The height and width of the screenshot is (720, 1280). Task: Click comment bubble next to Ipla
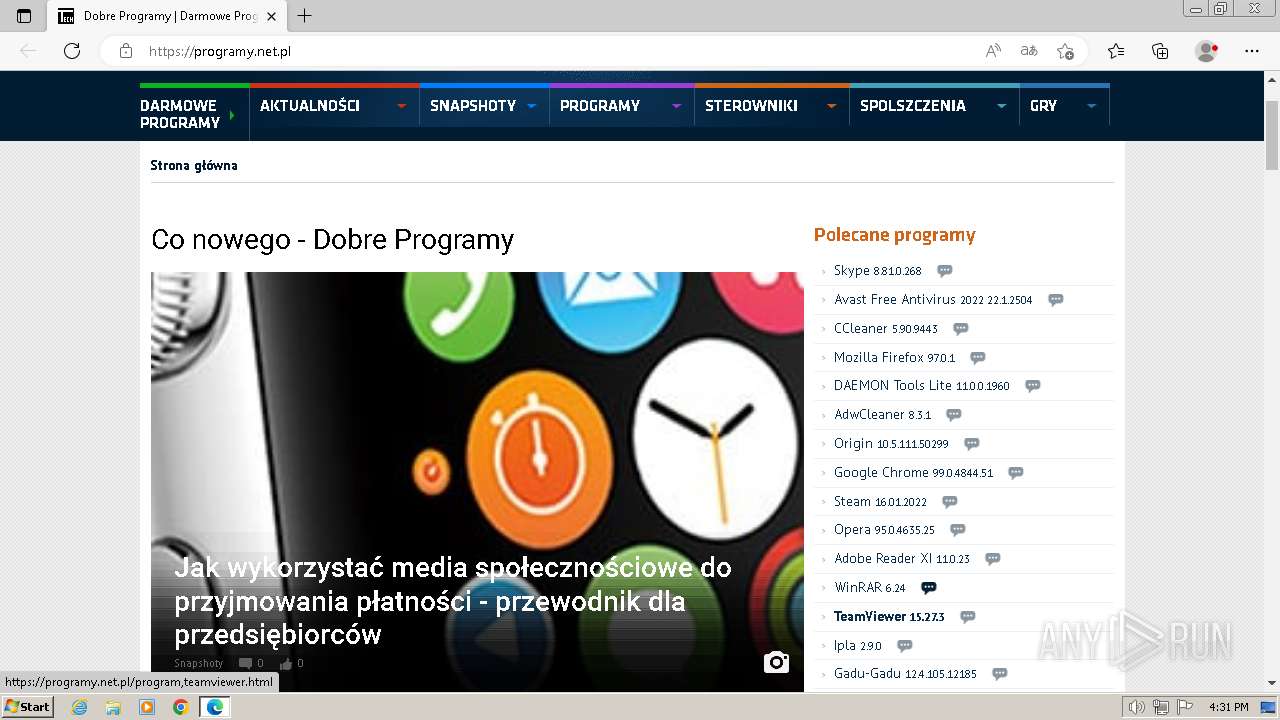click(905, 646)
